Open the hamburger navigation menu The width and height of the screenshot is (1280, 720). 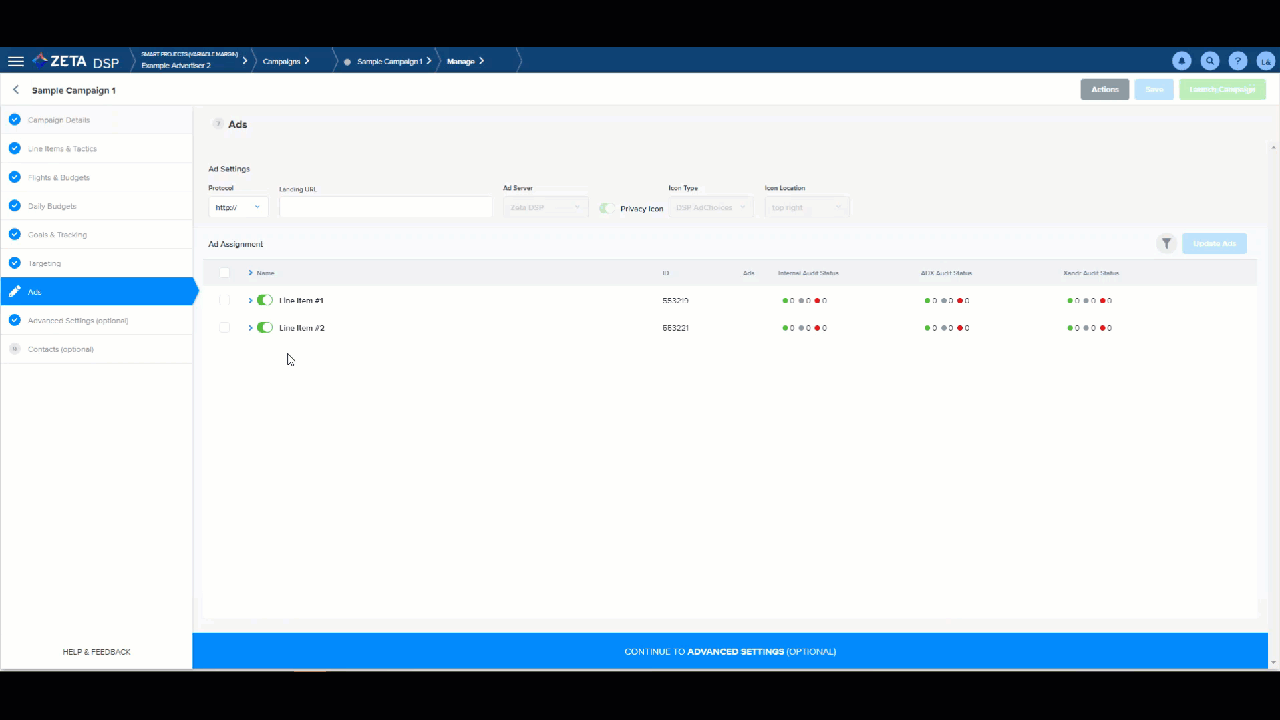(x=16, y=61)
